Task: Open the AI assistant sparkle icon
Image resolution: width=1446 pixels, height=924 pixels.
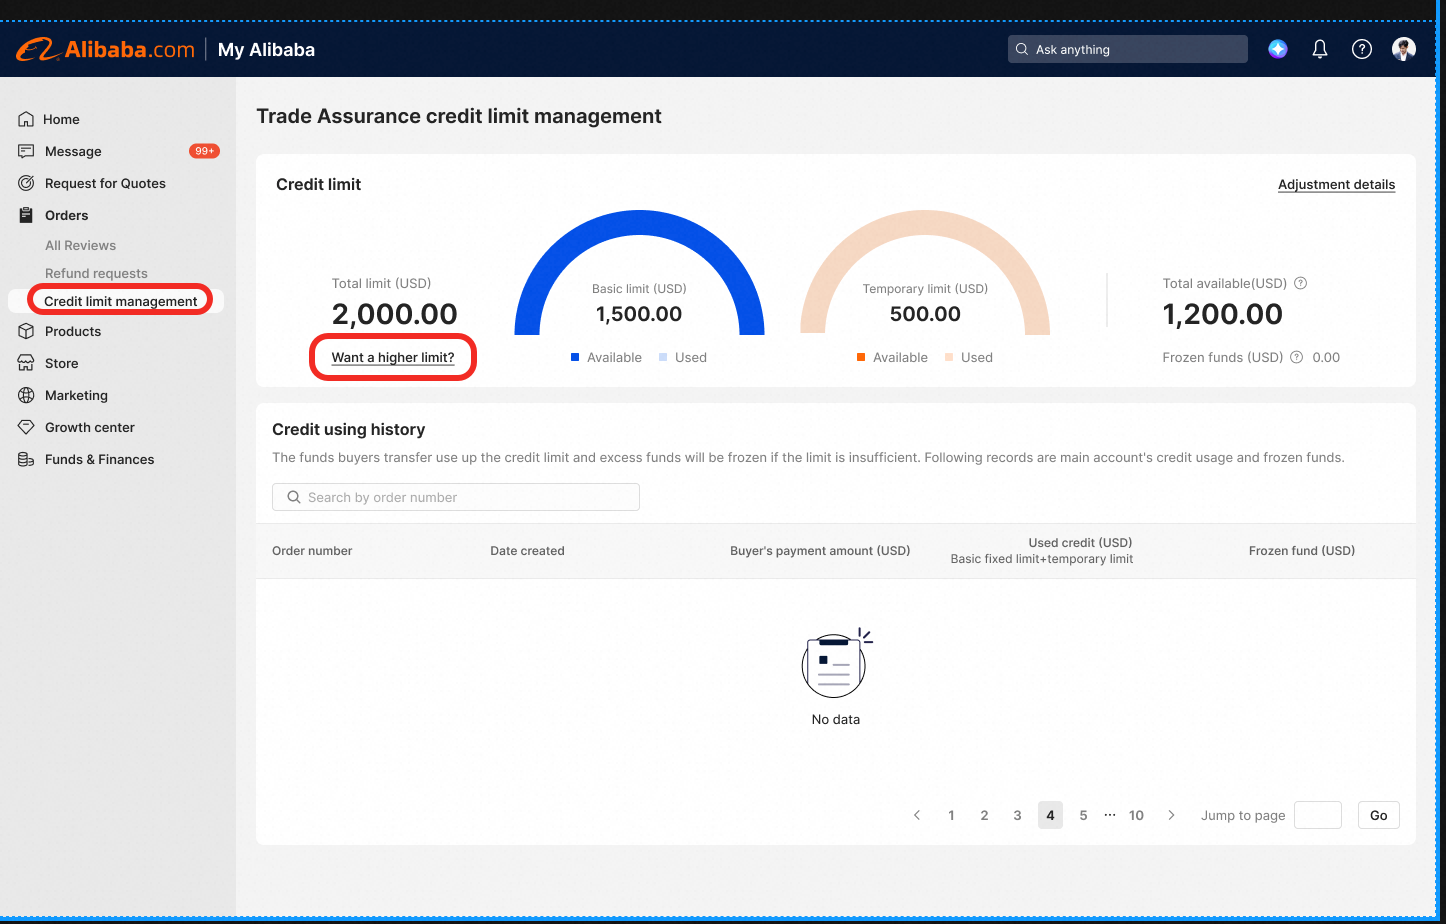Action: point(1278,49)
